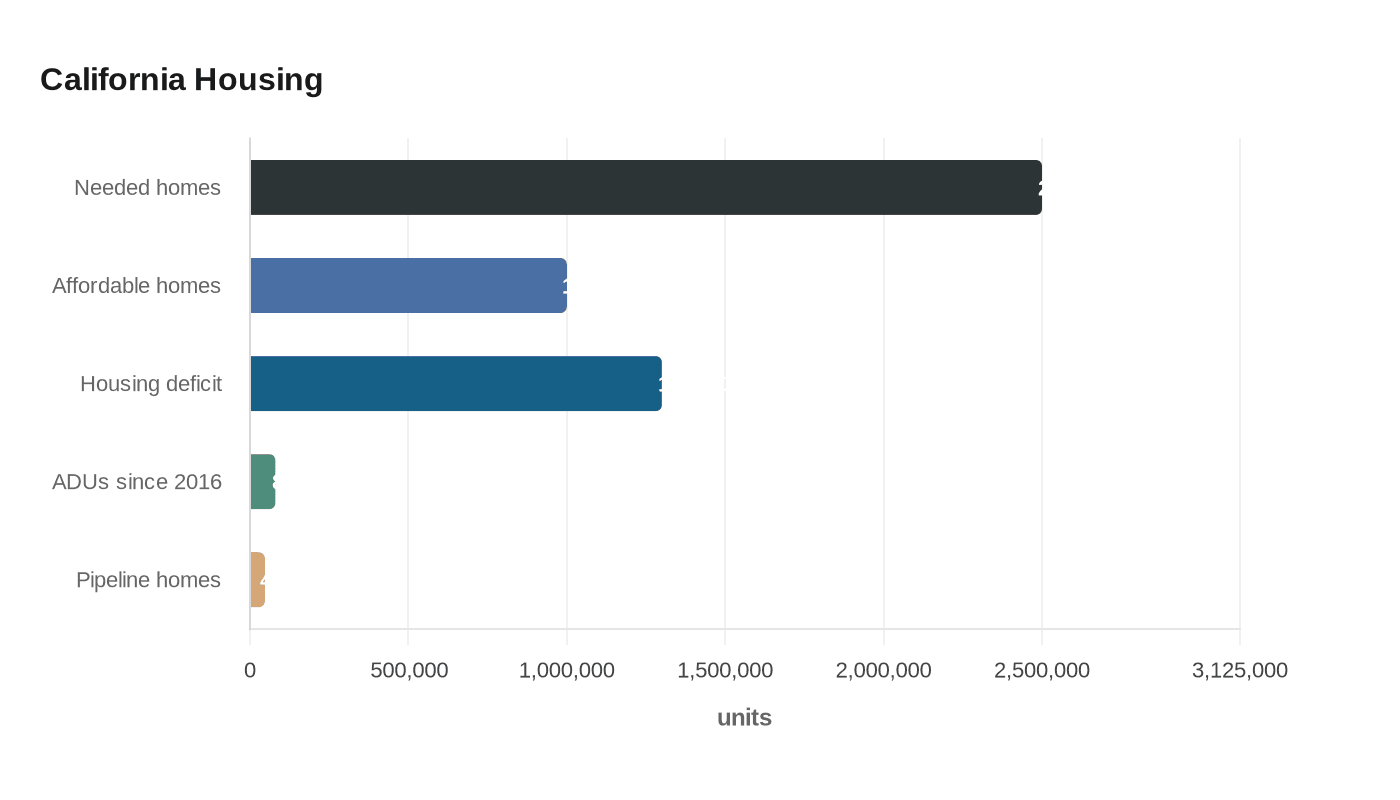Image resolution: width=1400 pixels, height=800 pixels.
Task: Click the blue Affordable homes bar
Action: (408, 285)
